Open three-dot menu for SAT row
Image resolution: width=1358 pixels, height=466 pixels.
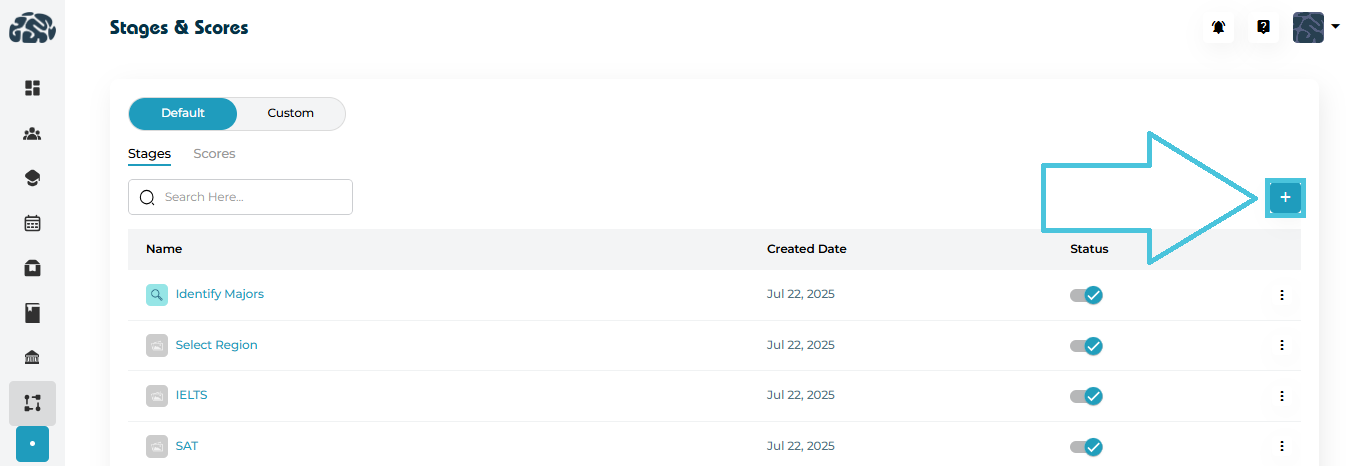1281,446
